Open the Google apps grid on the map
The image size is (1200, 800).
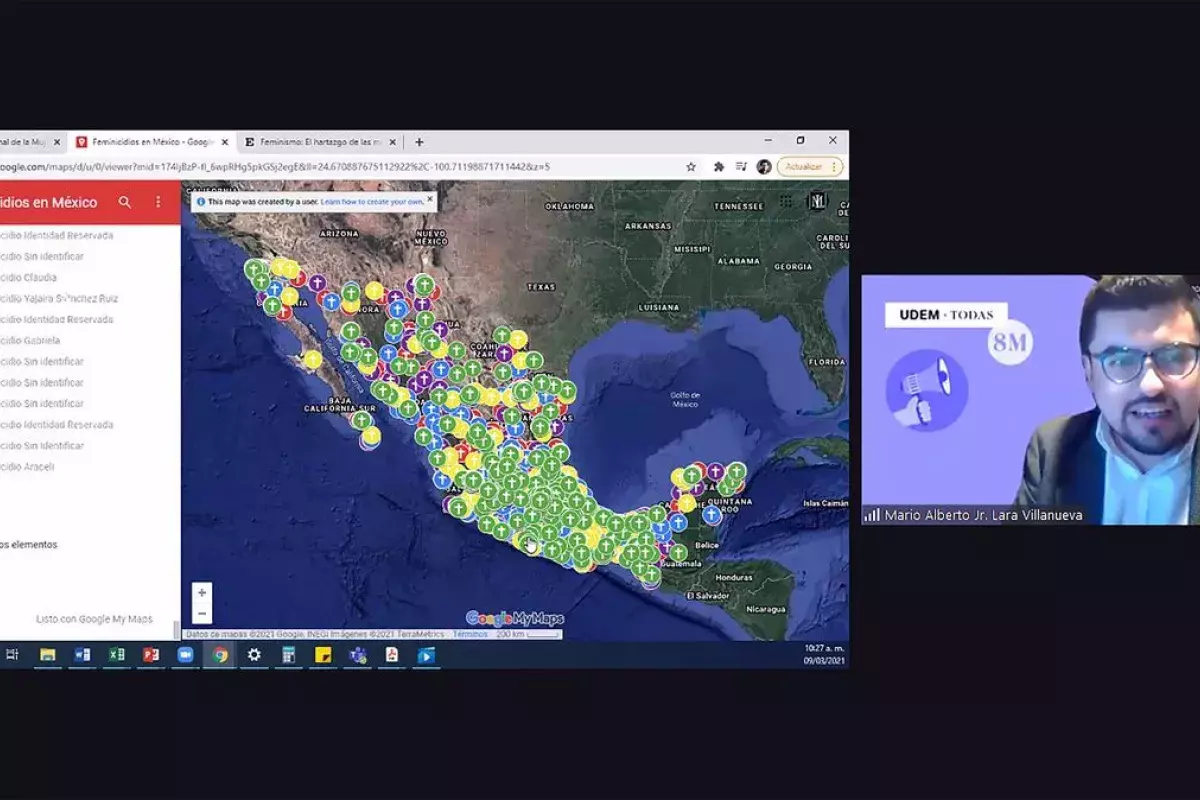[786, 201]
